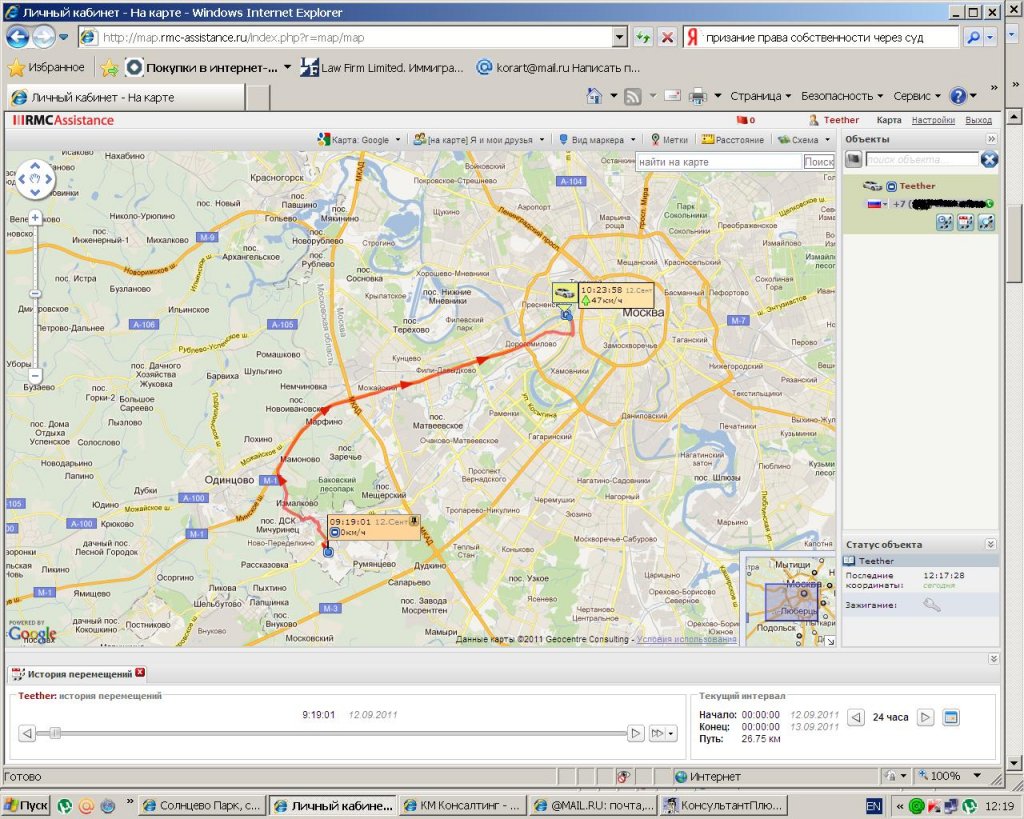Image resolution: width=1024 pixels, height=819 pixels.
Task: Click the IE Help question mark icon
Action: [958, 96]
